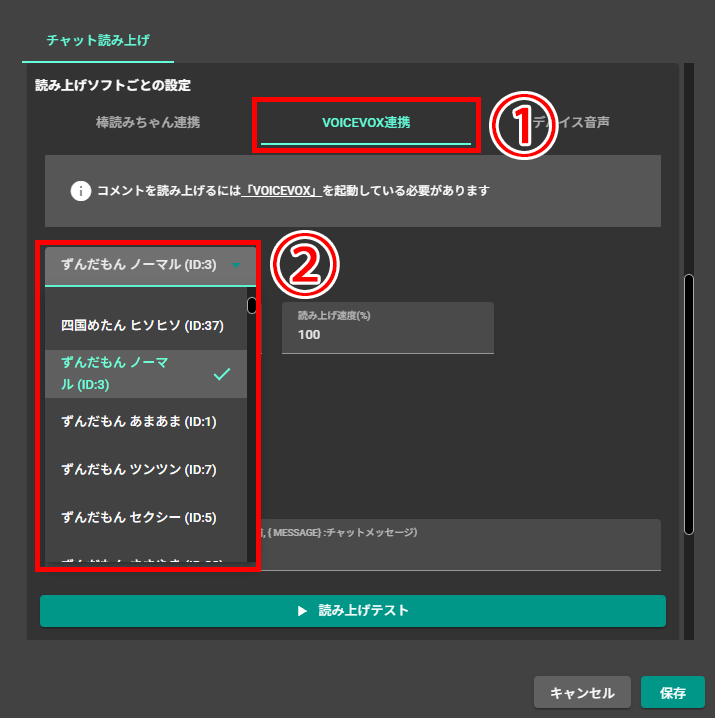Select the checked ずんだもん ノーマル (ID:3) option

pos(146,374)
